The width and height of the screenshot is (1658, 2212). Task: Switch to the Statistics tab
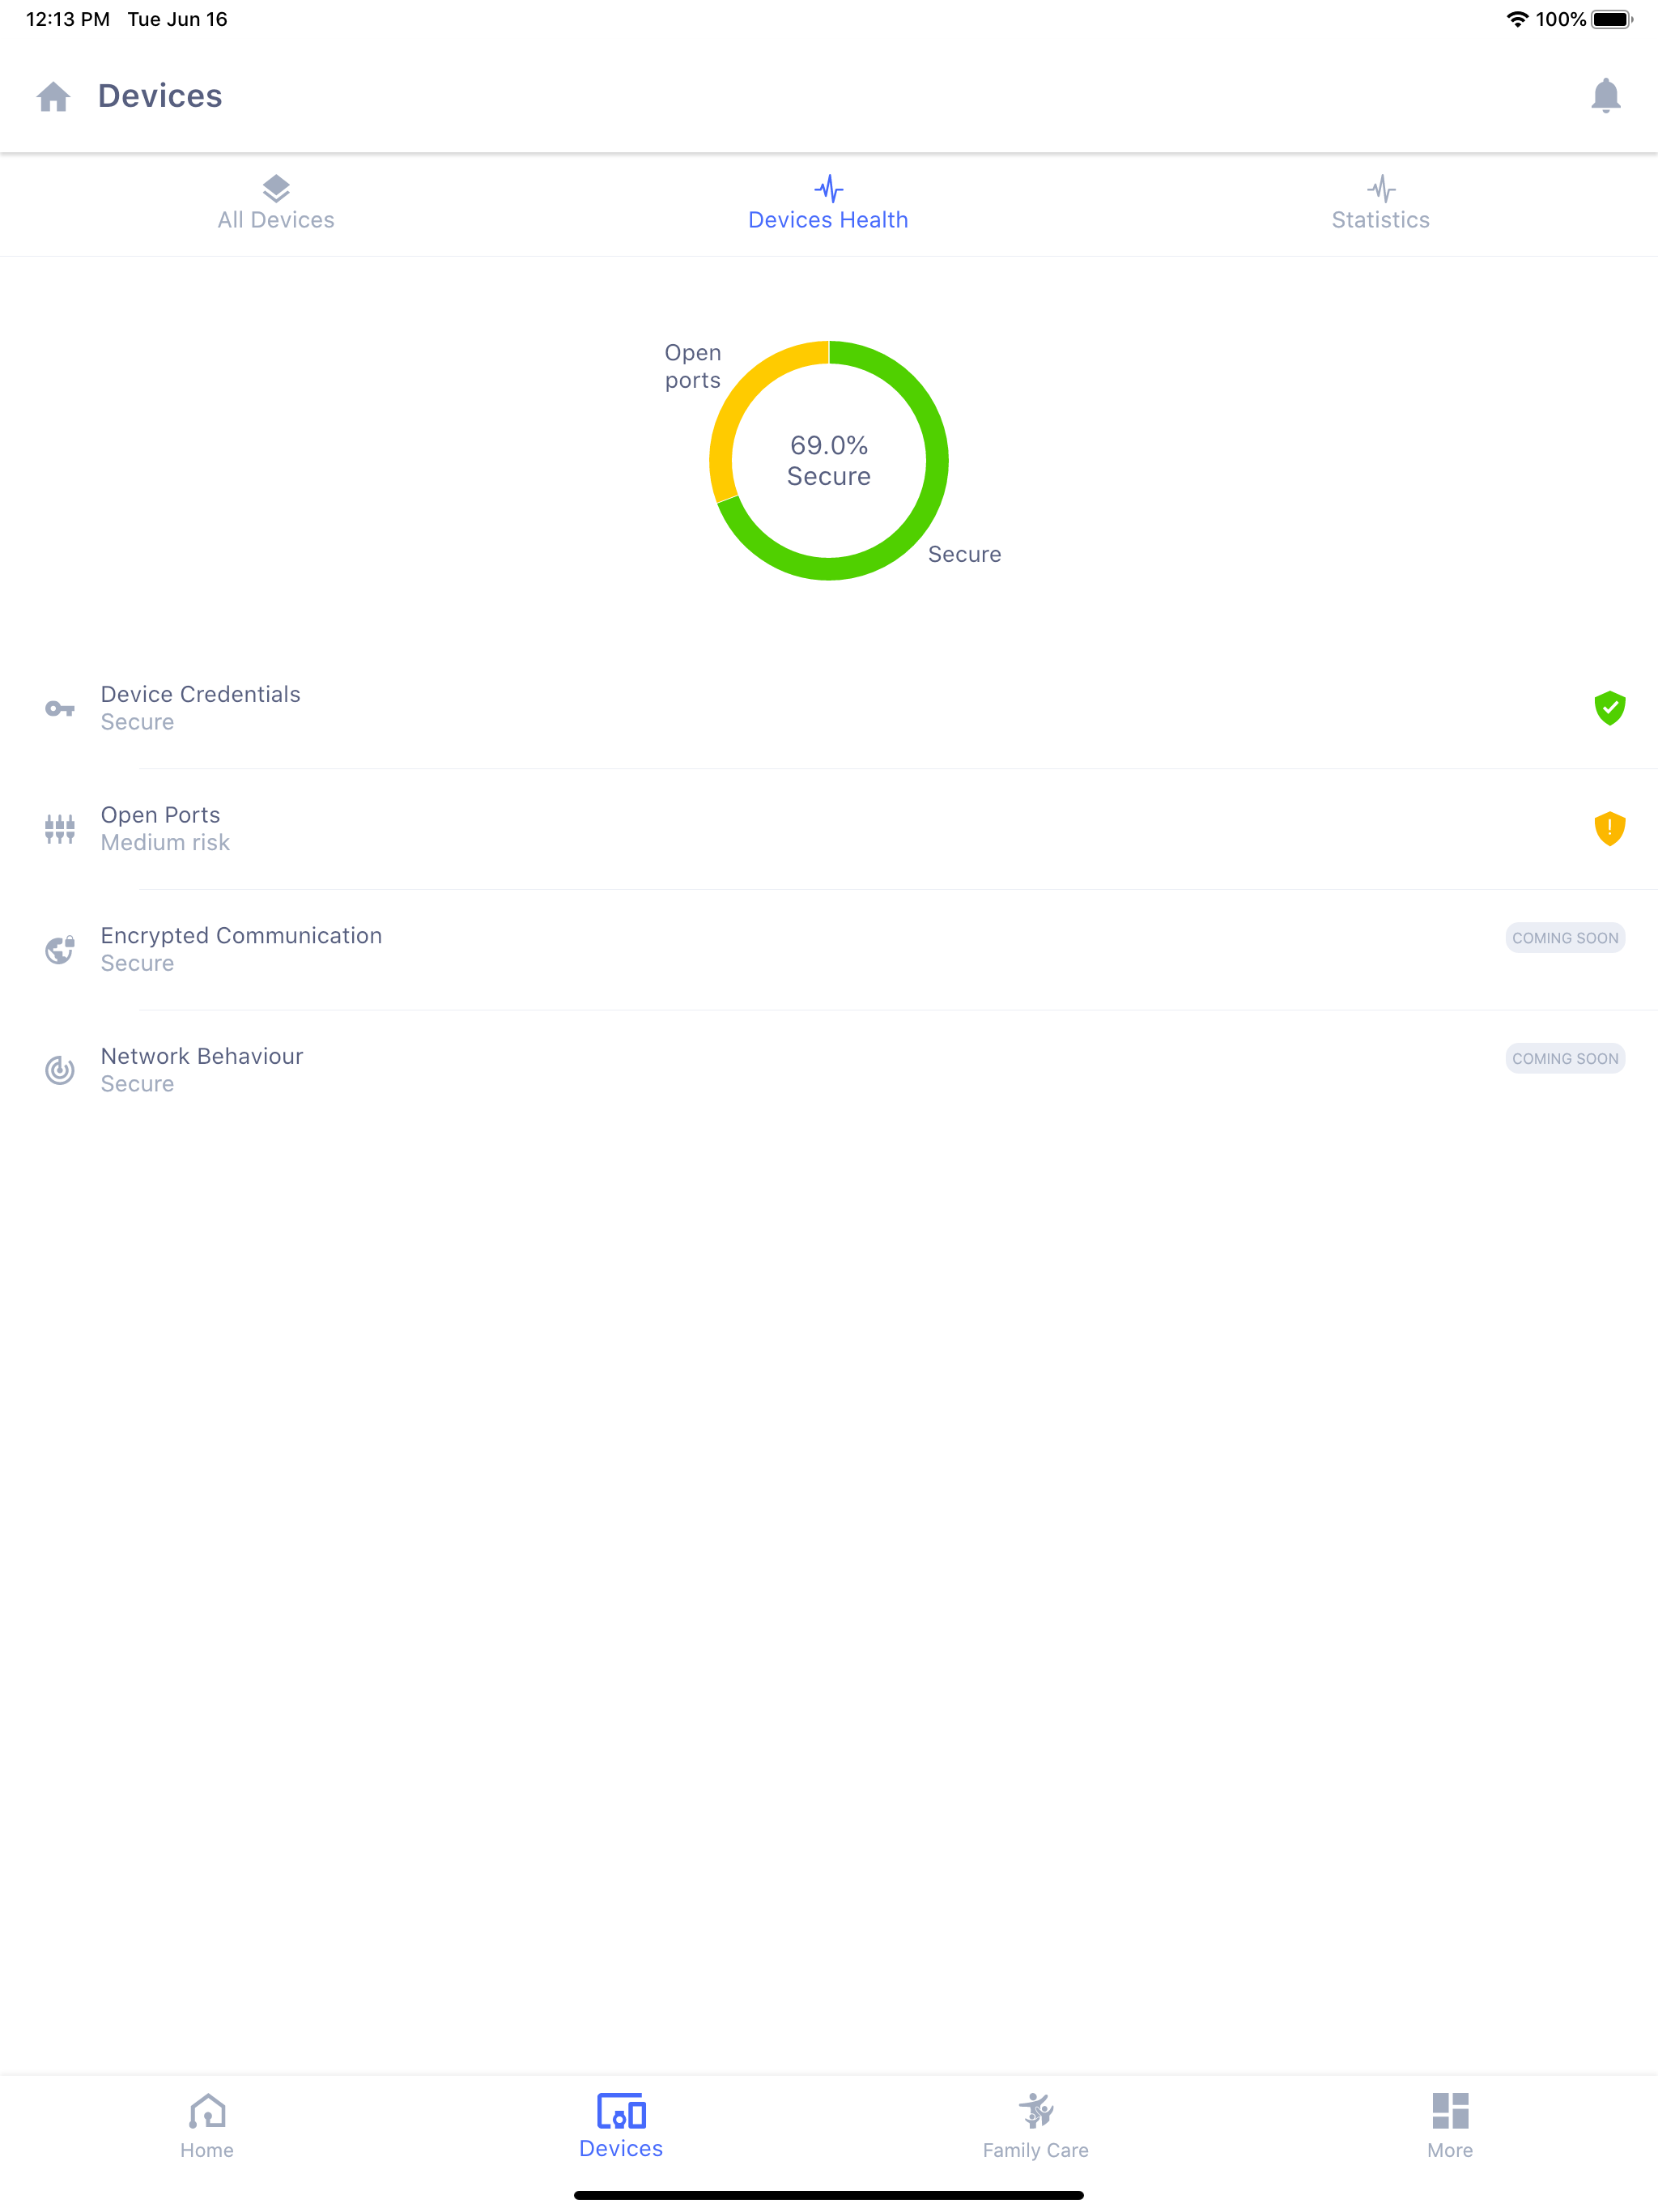(x=1380, y=204)
